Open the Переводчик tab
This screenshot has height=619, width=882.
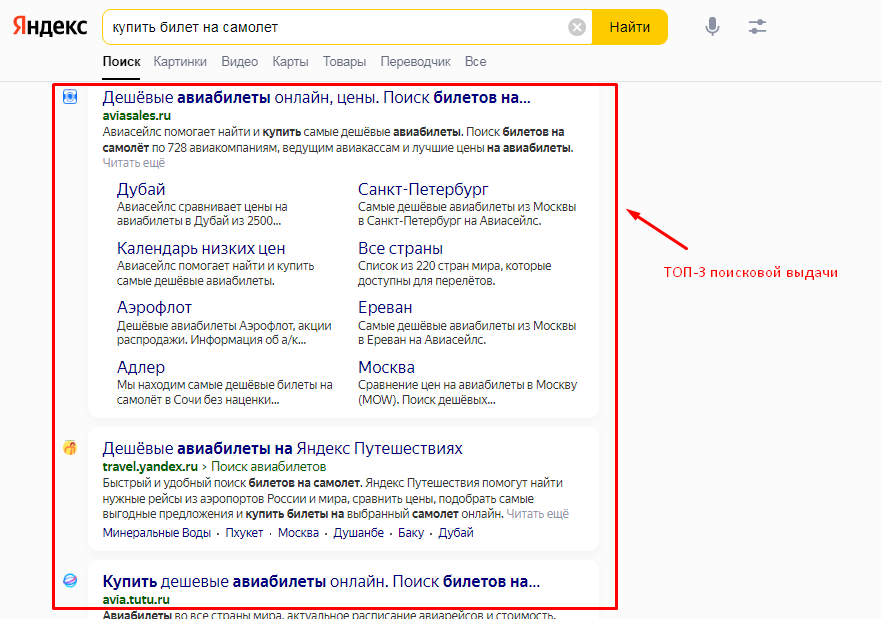tap(415, 62)
